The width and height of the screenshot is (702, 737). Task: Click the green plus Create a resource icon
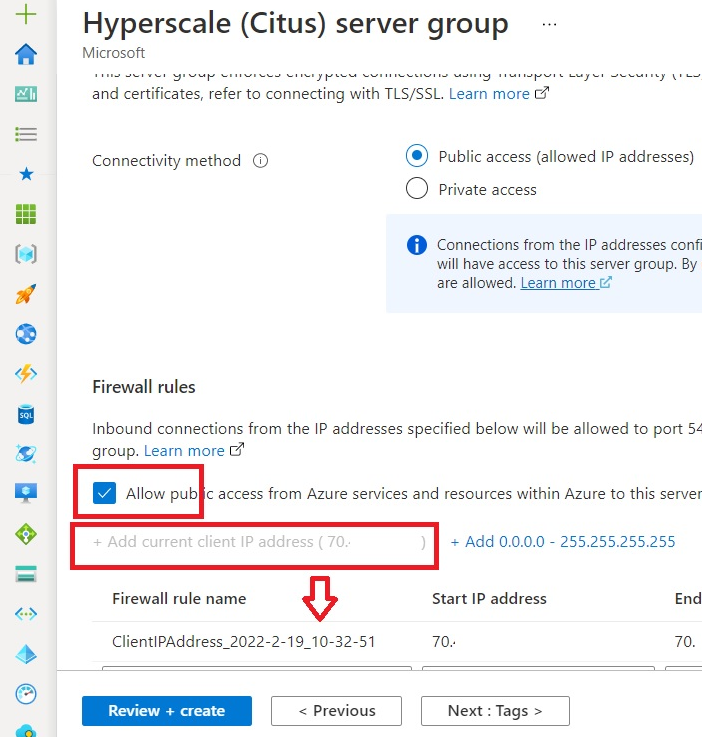pos(26,14)
